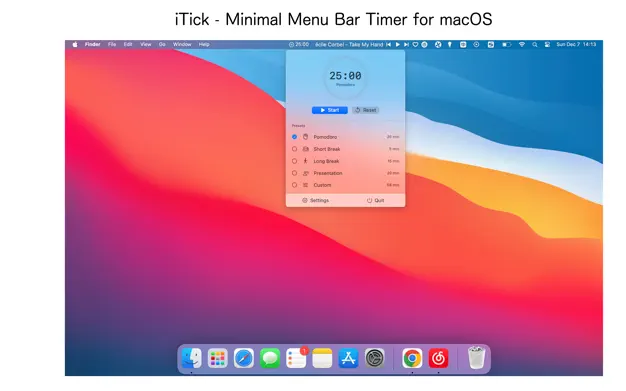This screenshot has height=391, width=626.
Task: Click the Short Break preset's cup icon
Action: pyautogui.click(x=305, y=149)
